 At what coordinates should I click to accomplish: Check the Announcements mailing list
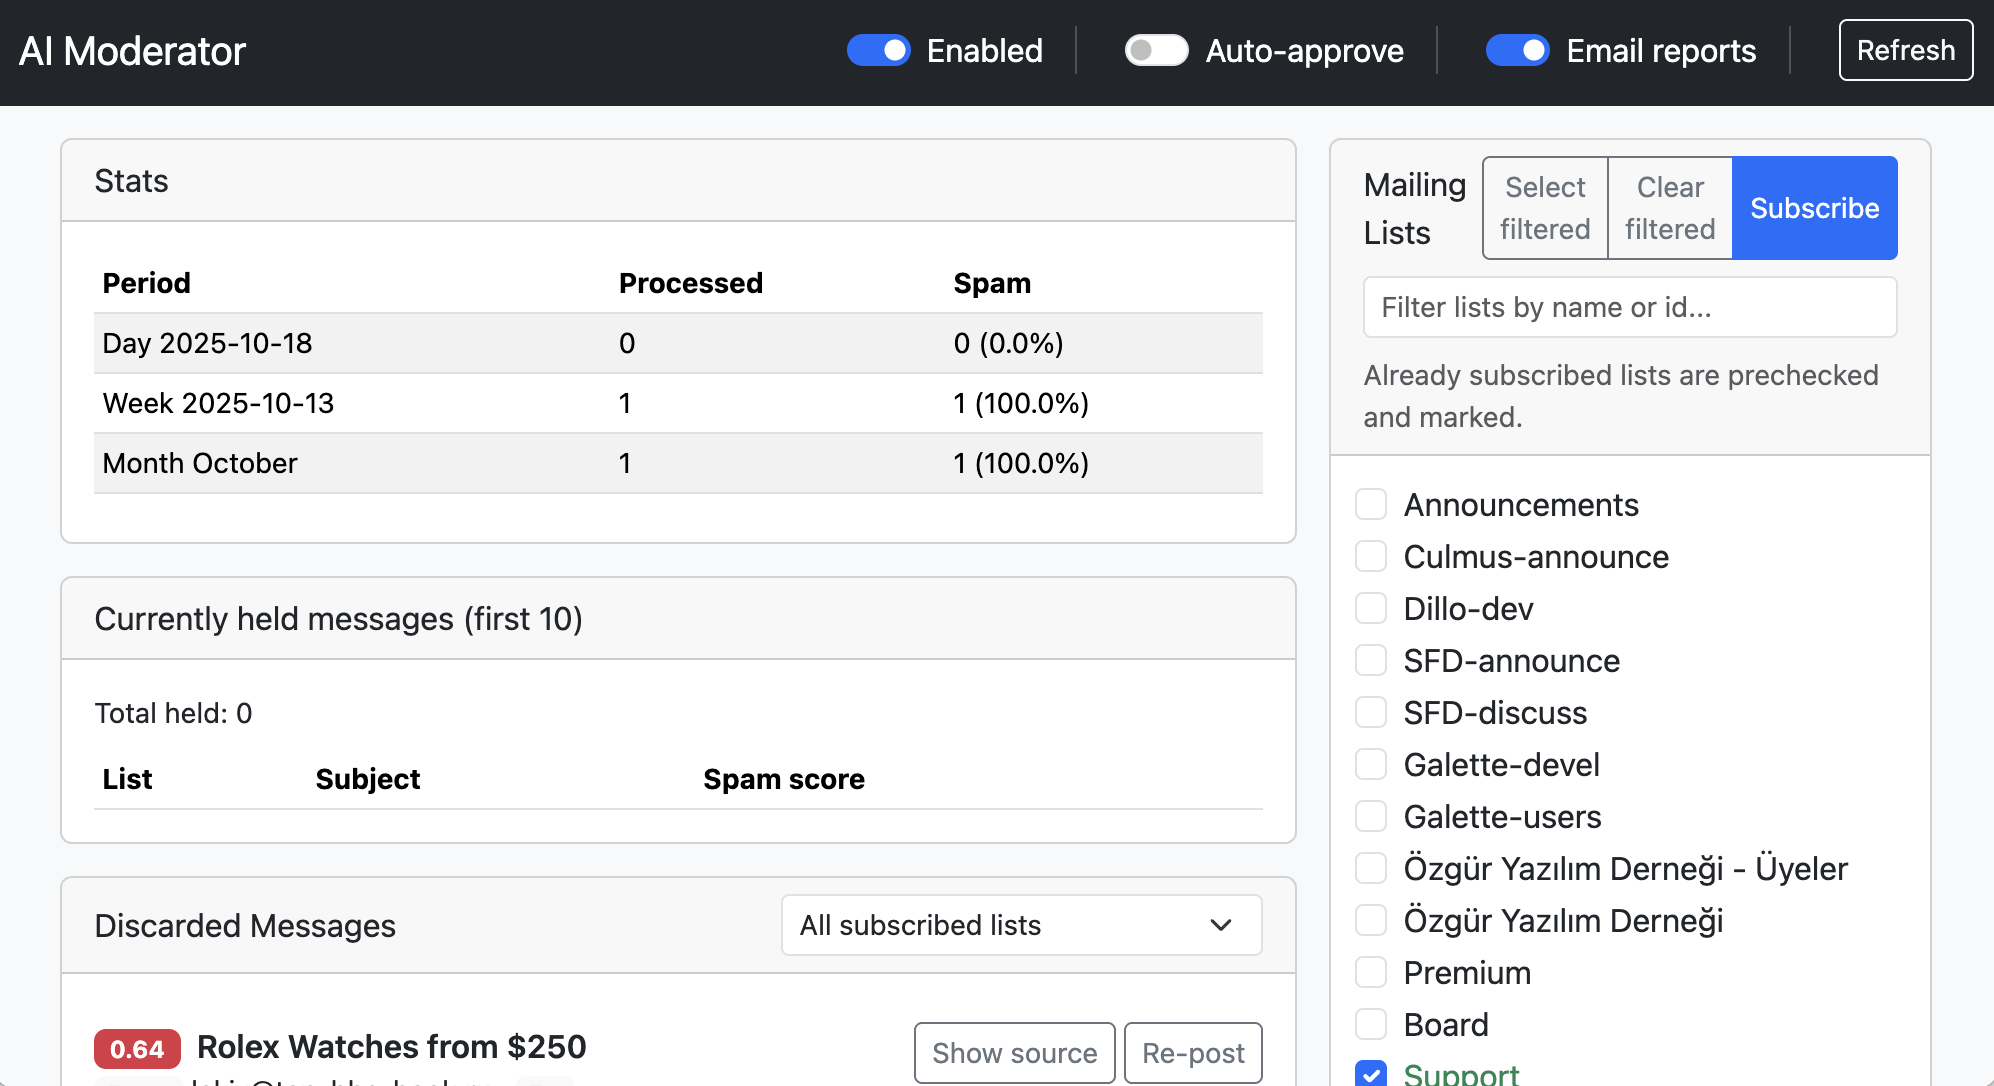click(1371, 504)
